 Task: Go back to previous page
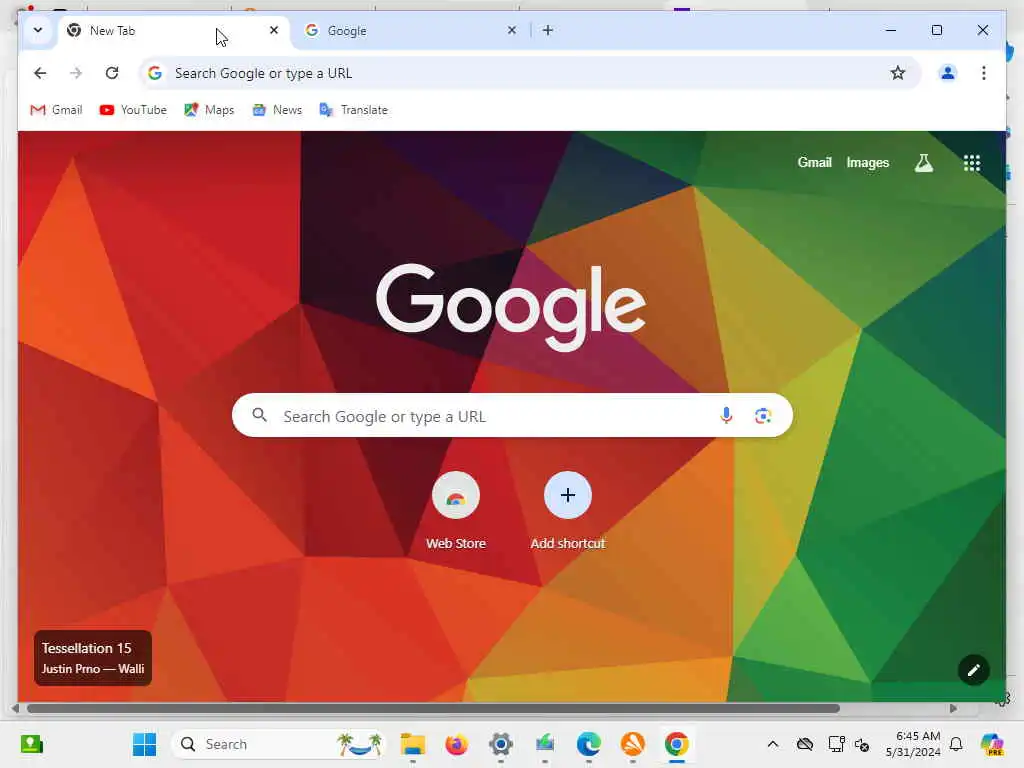tap(40, 73)
